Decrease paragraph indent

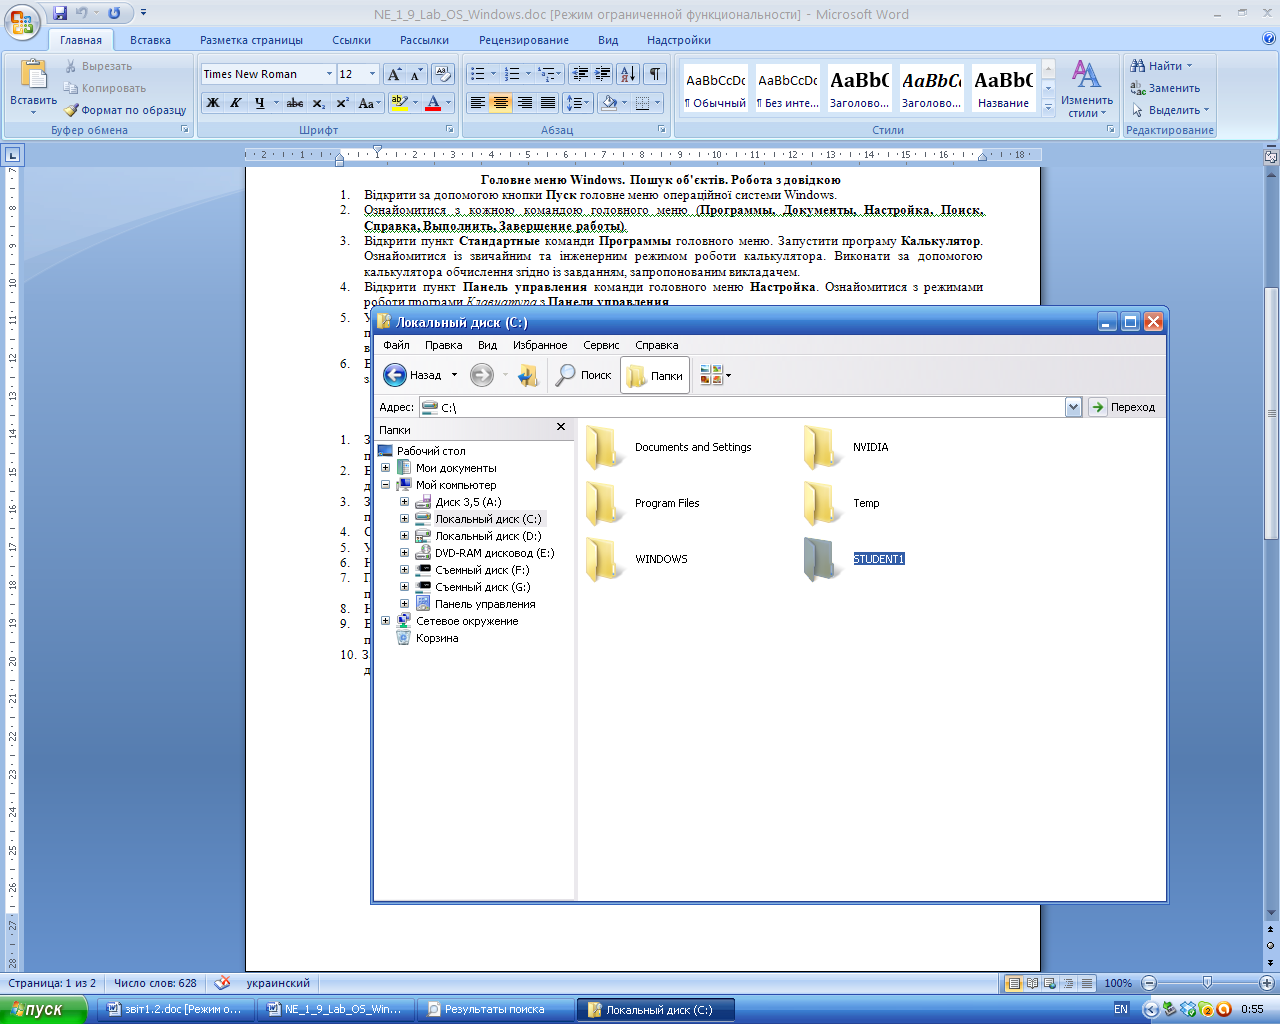pos(579,74)
